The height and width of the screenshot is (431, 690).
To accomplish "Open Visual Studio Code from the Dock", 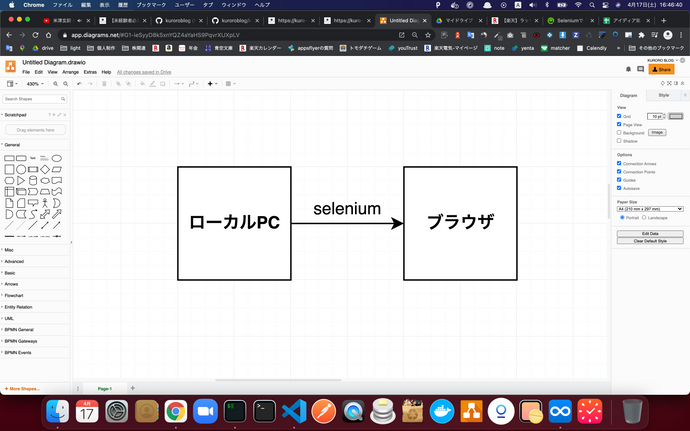I will point(294,411).
